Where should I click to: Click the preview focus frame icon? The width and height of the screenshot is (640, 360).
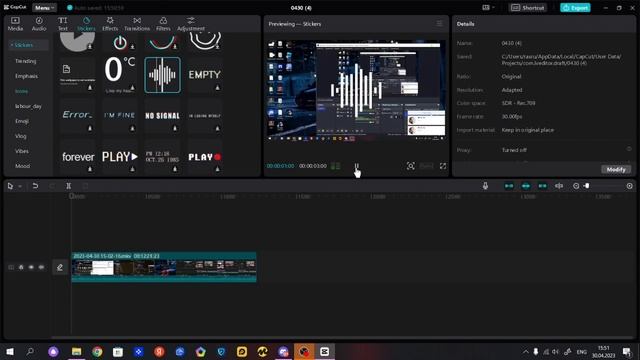tap(411, 166)
